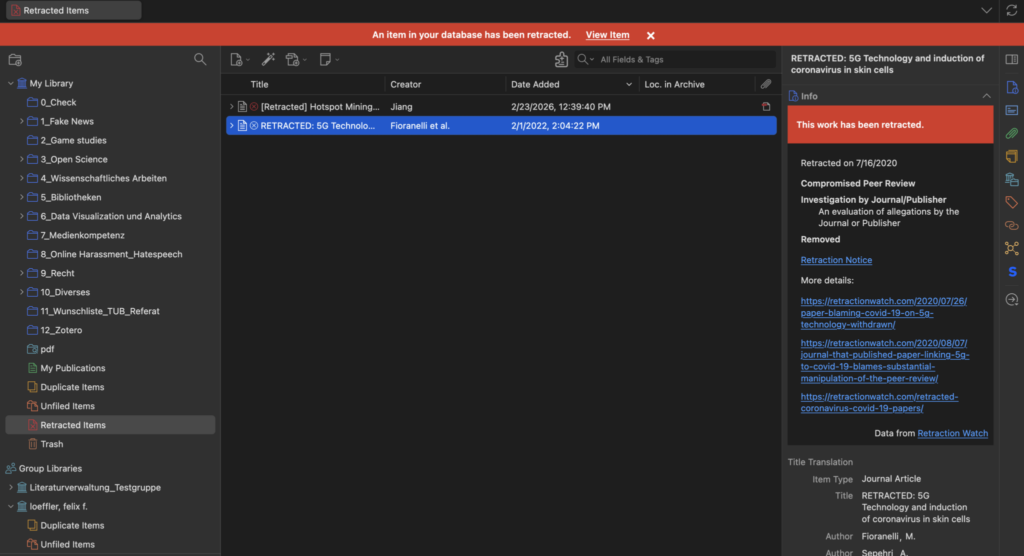Click the blue S plugin icon
This screenshot has height=556, width=1024.
coord(1012,272)
